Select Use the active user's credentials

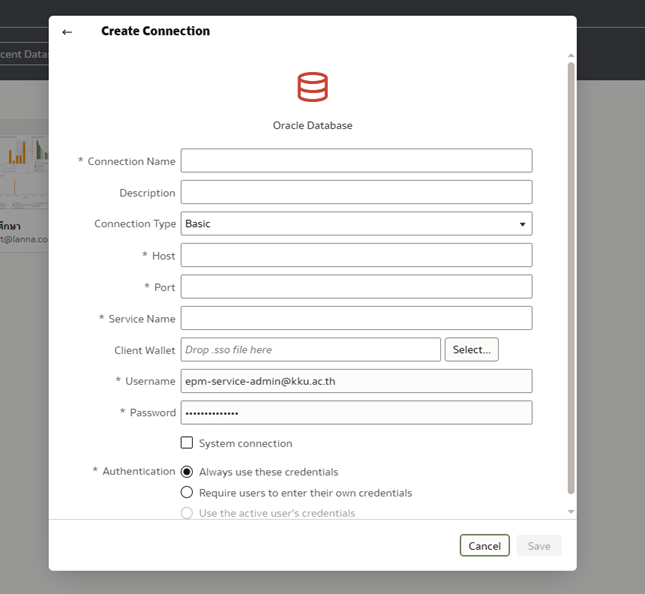tap(187, 513)
